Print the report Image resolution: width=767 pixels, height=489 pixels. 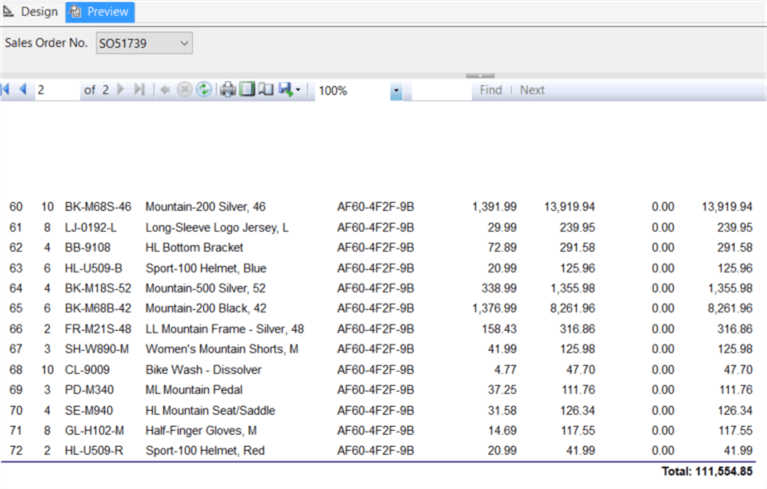point(228,90)
